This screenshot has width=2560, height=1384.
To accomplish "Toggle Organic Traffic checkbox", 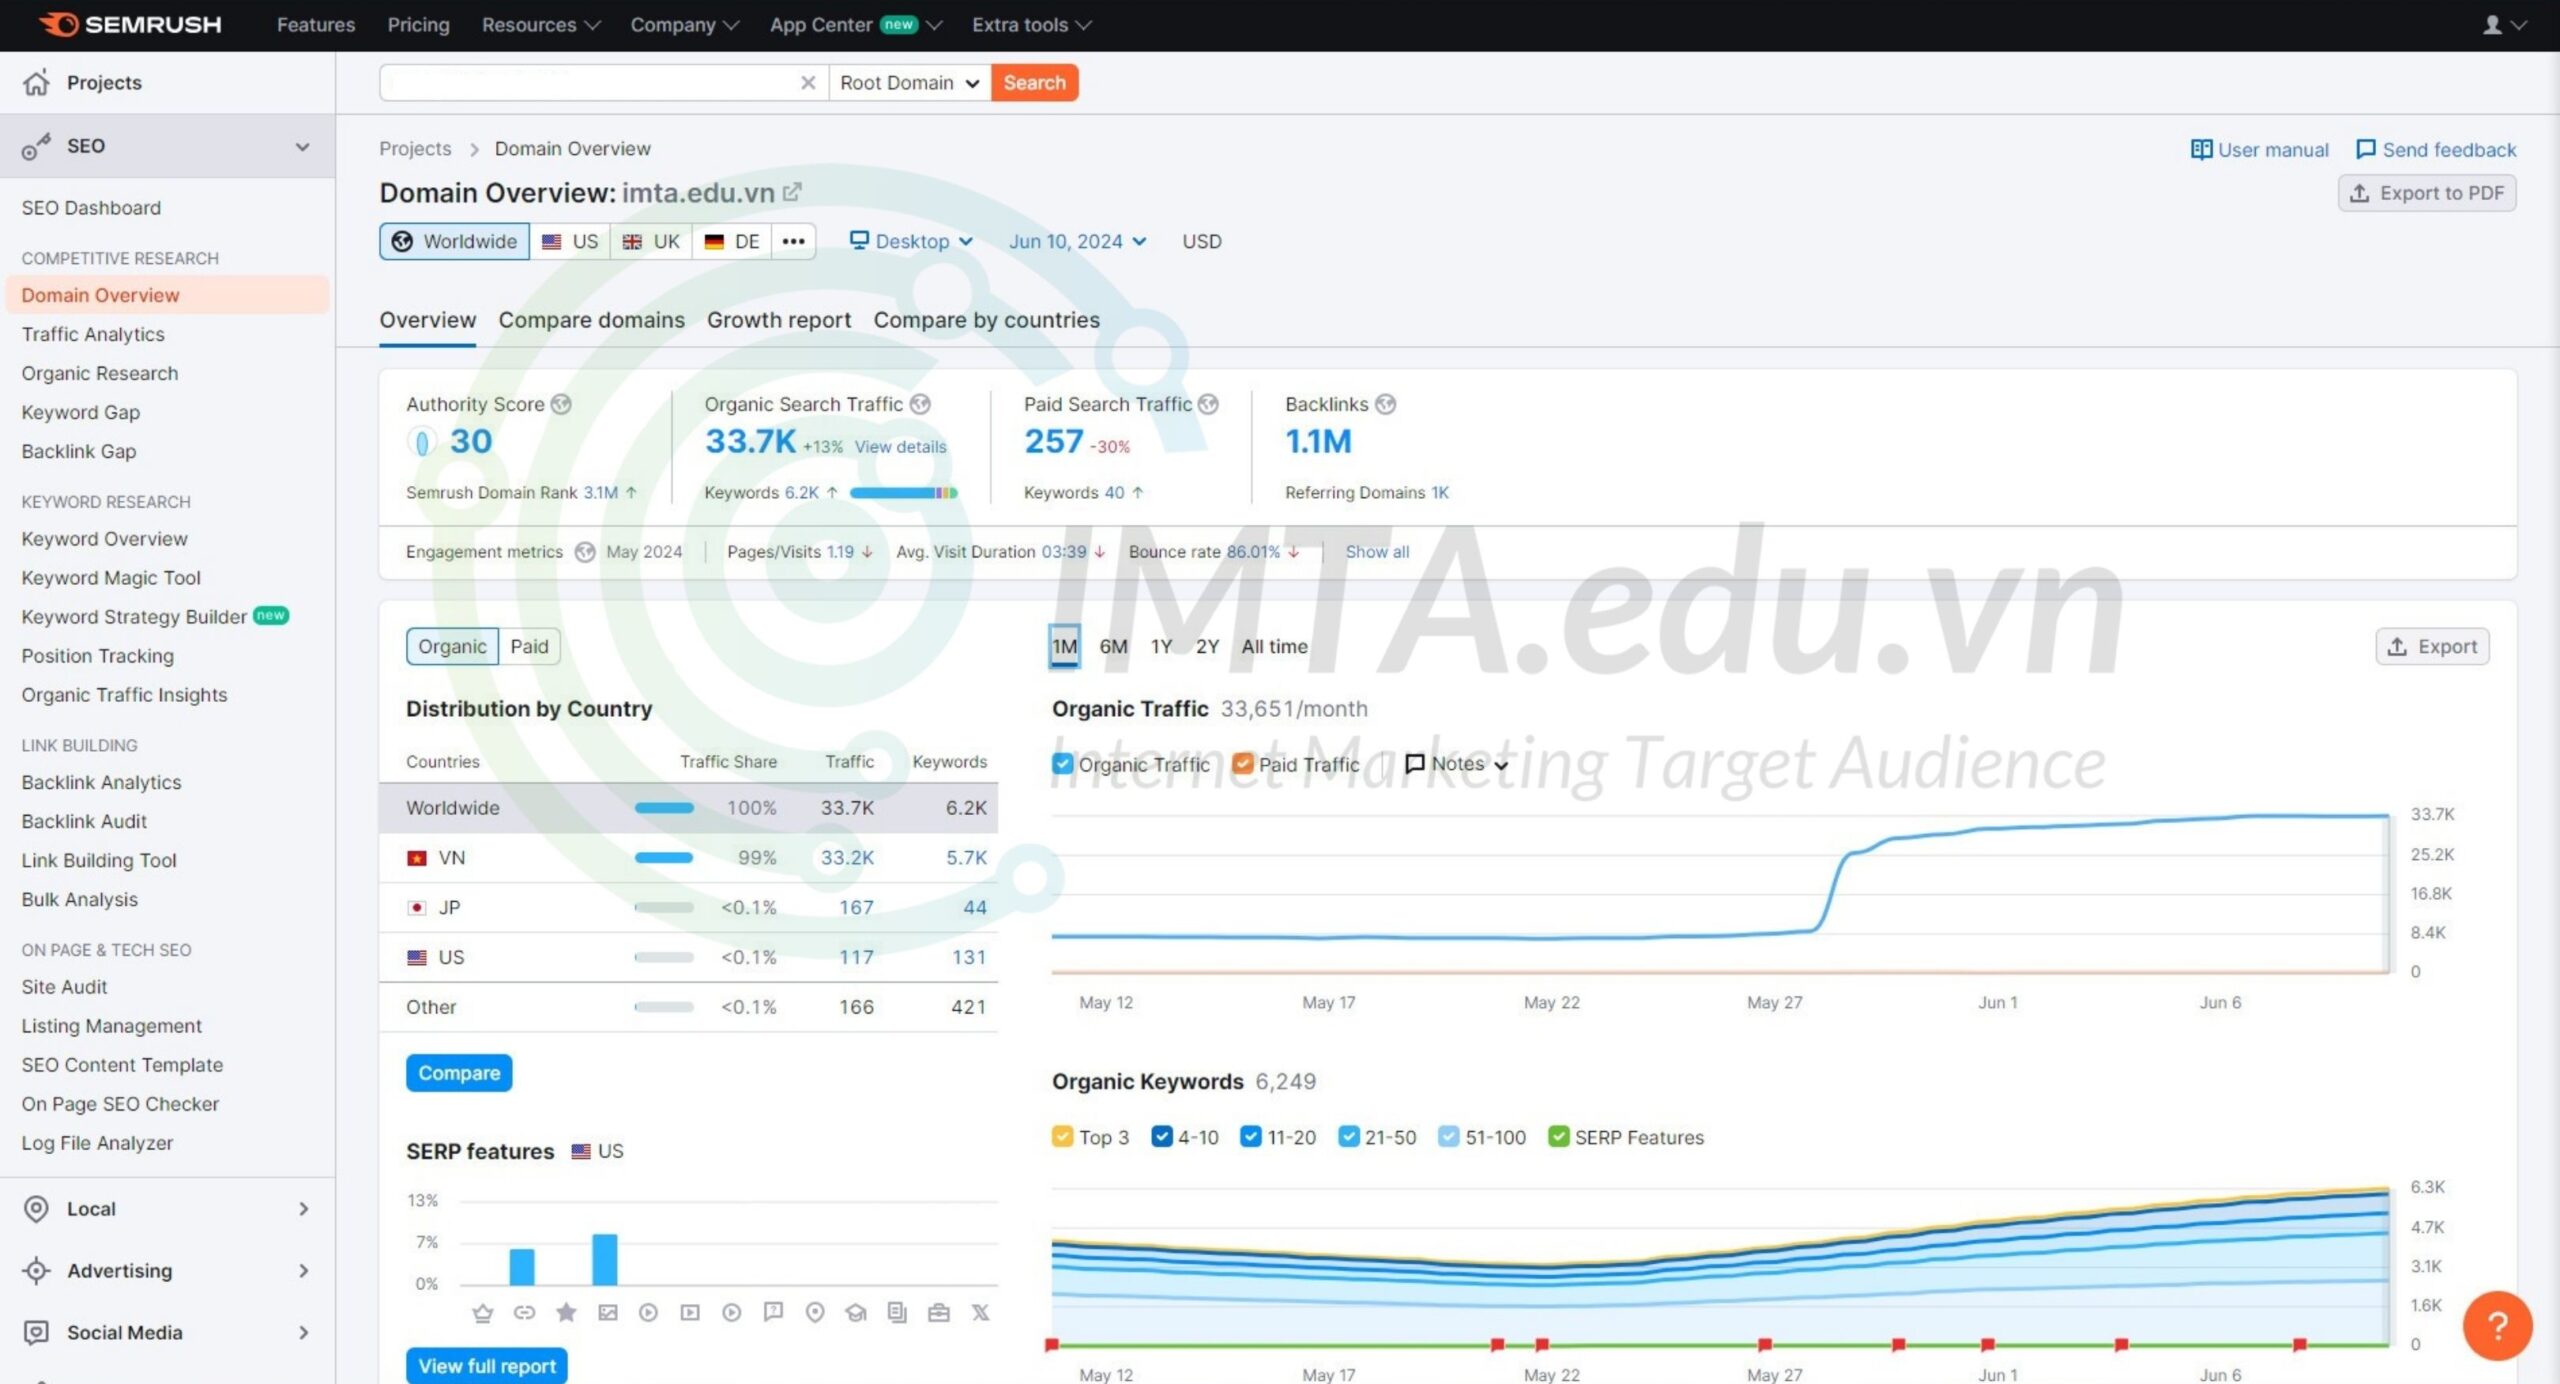I will [x=1062, y=764].
